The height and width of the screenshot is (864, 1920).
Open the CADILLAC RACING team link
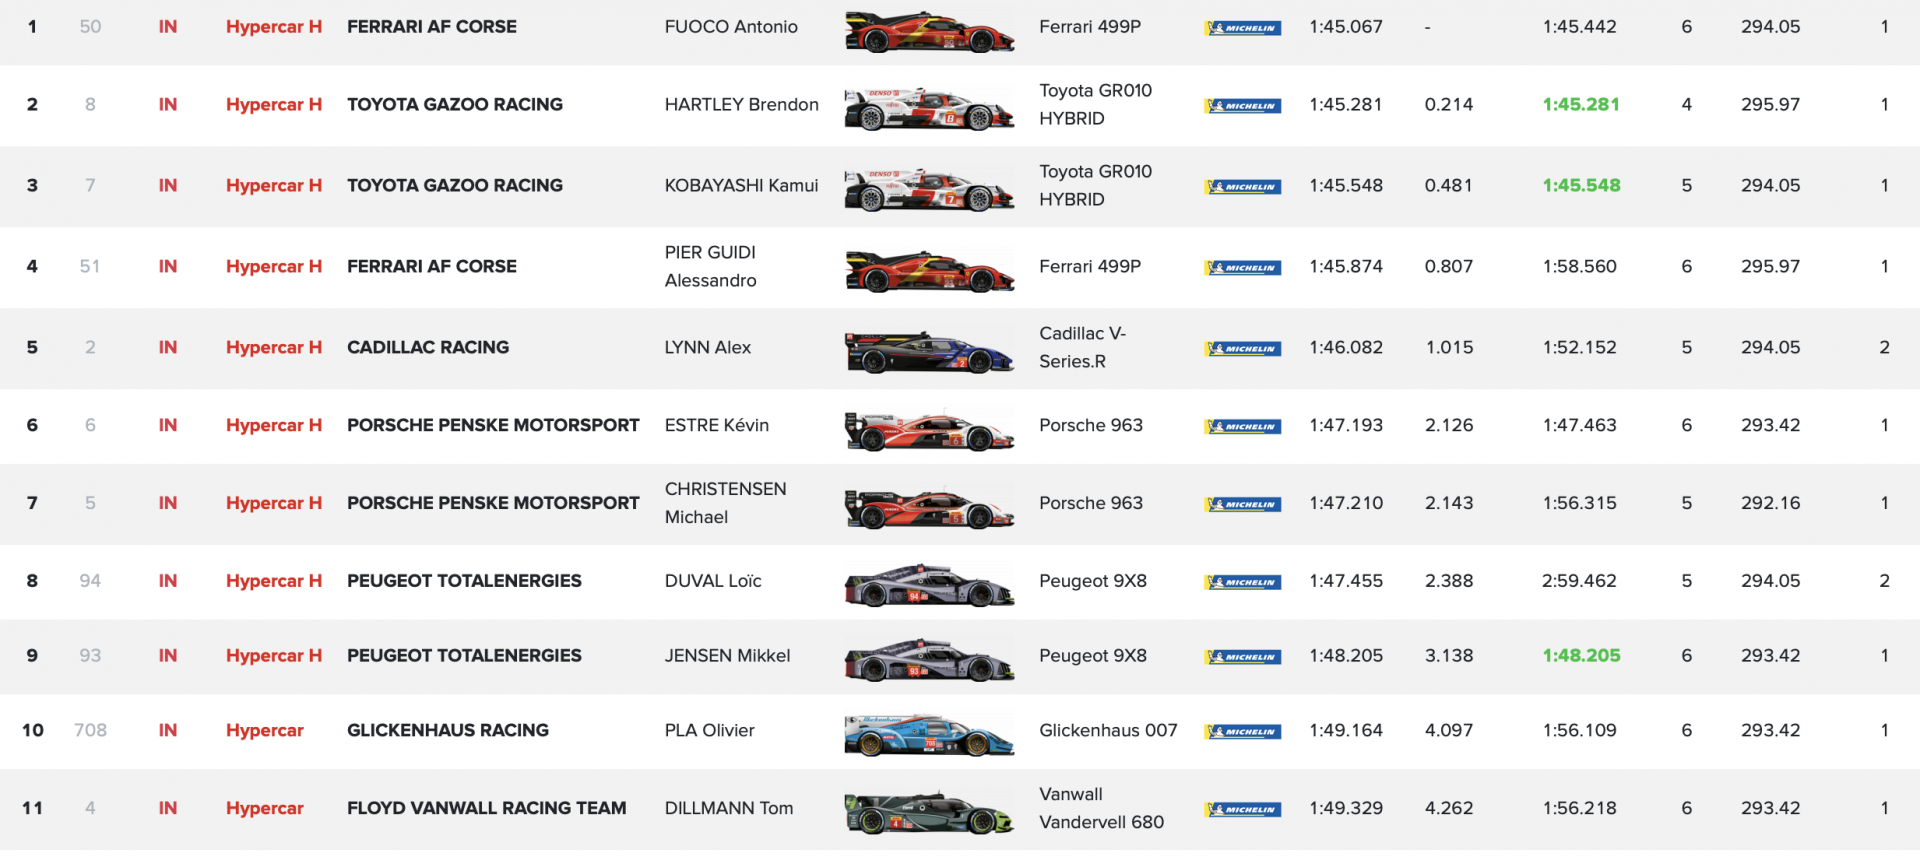pyautogui.click(x=428, y=347)
